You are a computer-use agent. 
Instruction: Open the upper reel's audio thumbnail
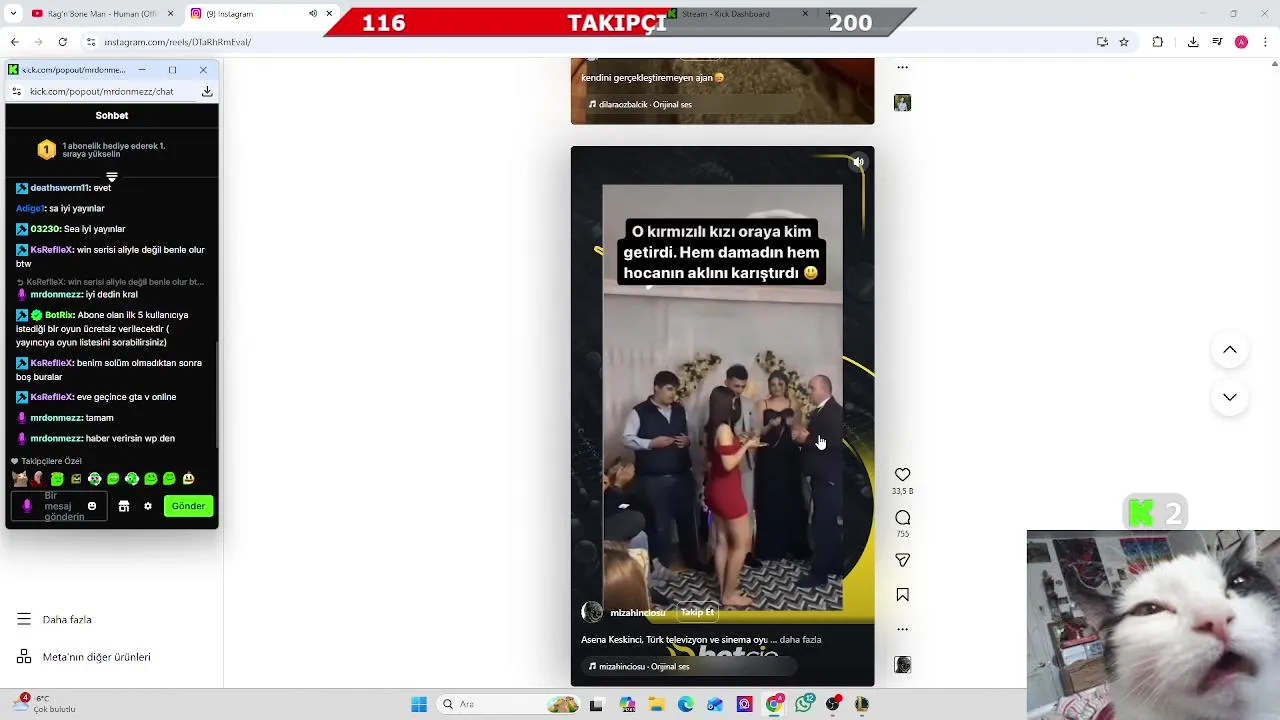pos(902,103)
